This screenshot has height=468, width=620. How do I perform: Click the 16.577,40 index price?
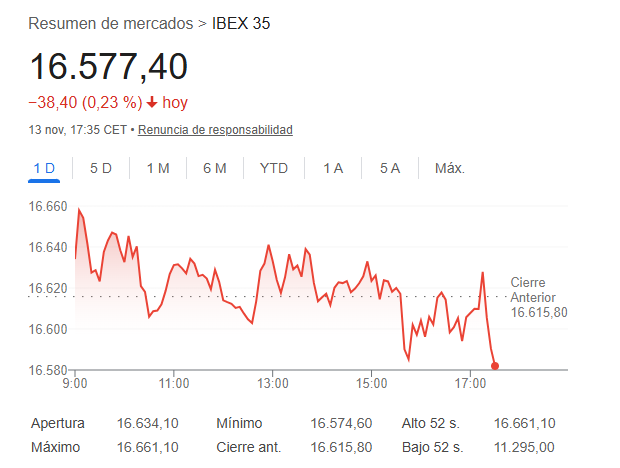(x=108, y=67)
